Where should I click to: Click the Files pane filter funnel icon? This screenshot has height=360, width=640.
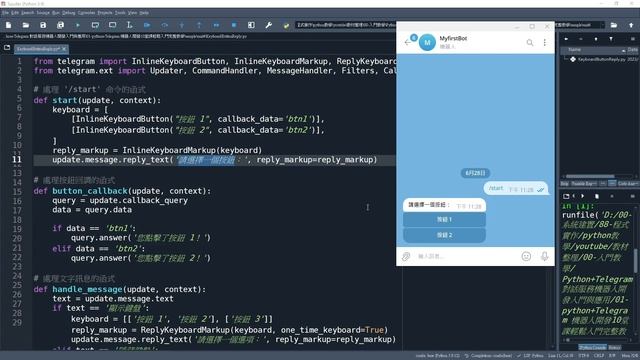(x=611, y=39)
